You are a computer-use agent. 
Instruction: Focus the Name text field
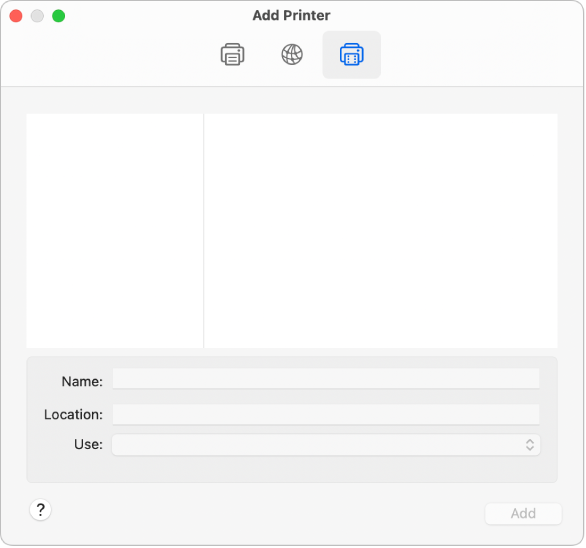(x=326, y=379)
